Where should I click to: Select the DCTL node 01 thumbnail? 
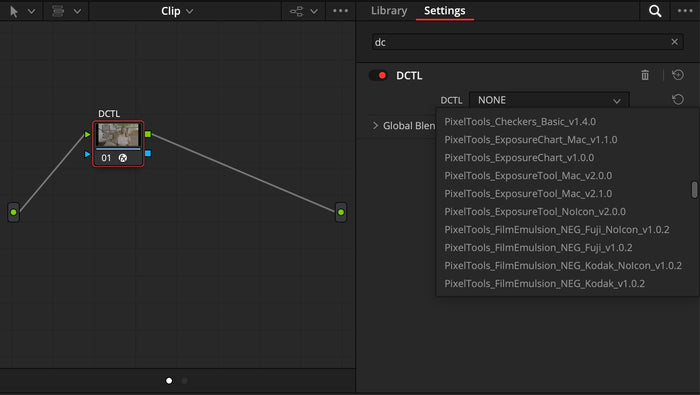pos(118,135)
